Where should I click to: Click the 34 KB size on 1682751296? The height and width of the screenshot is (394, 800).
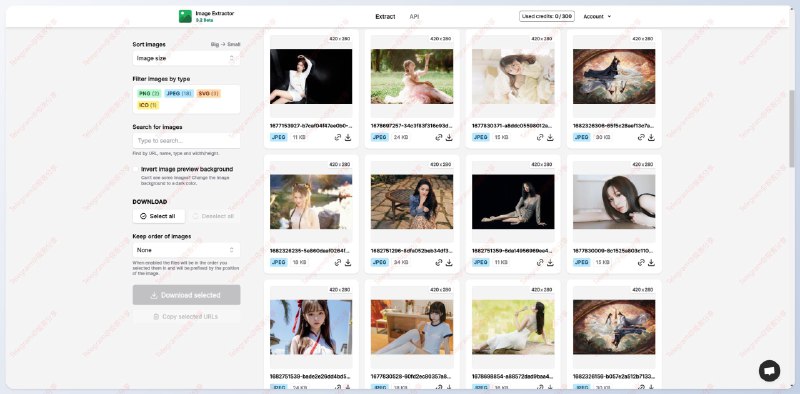tap(401, 262)
